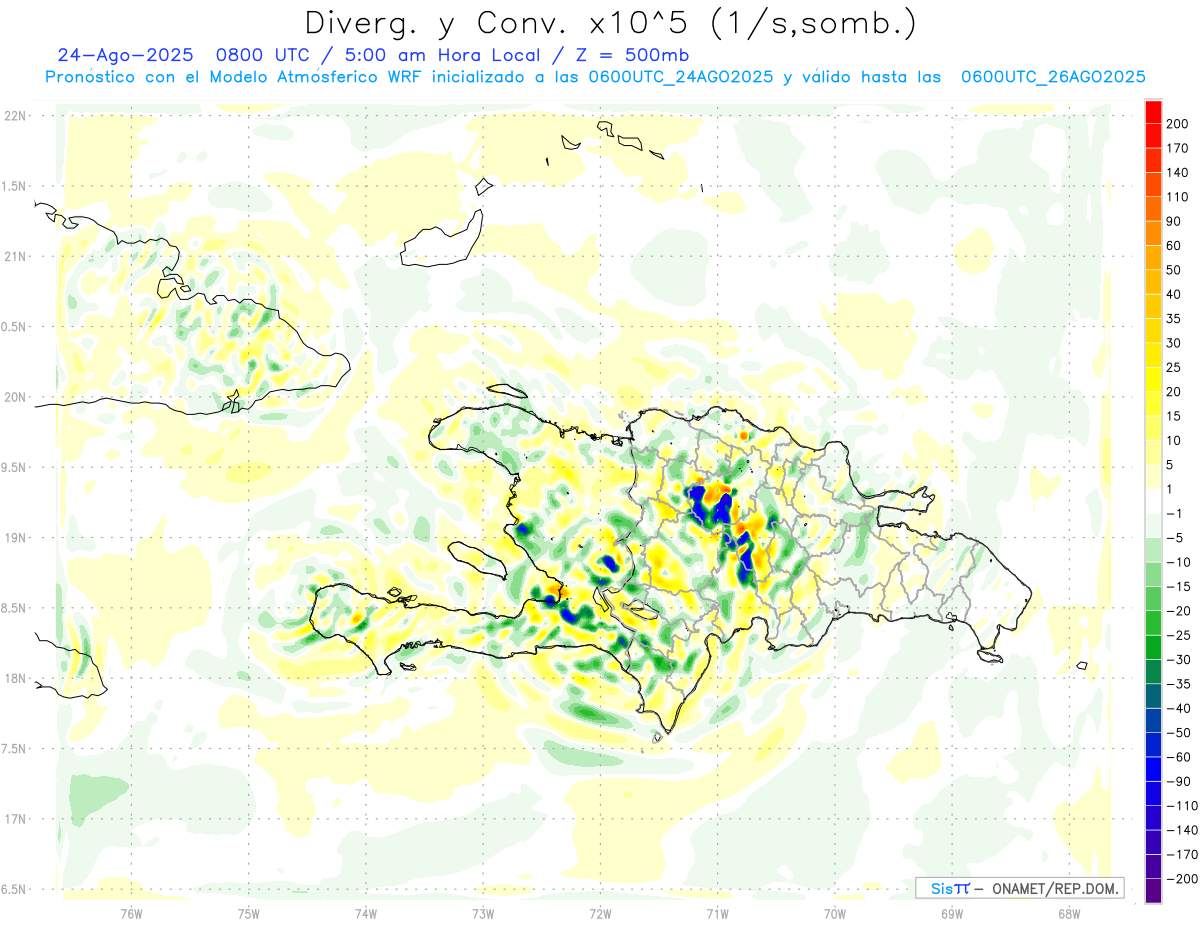Click the light green swatch between -5 and -10
Viewport: 1200px width, 927px height.
1153,550
